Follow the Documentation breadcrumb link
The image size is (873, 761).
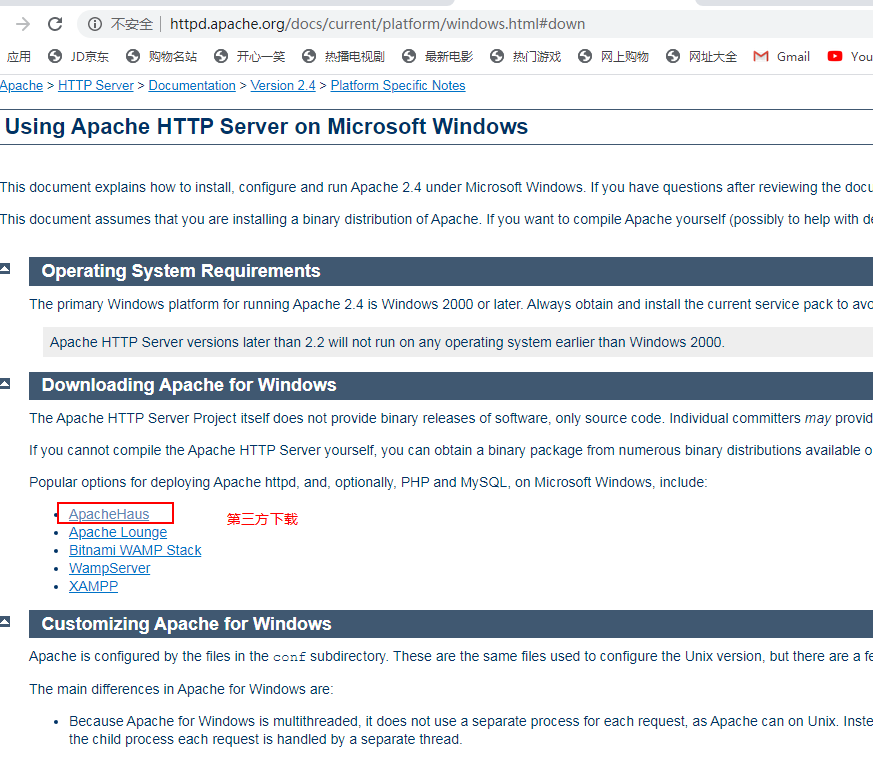point(192,85)
